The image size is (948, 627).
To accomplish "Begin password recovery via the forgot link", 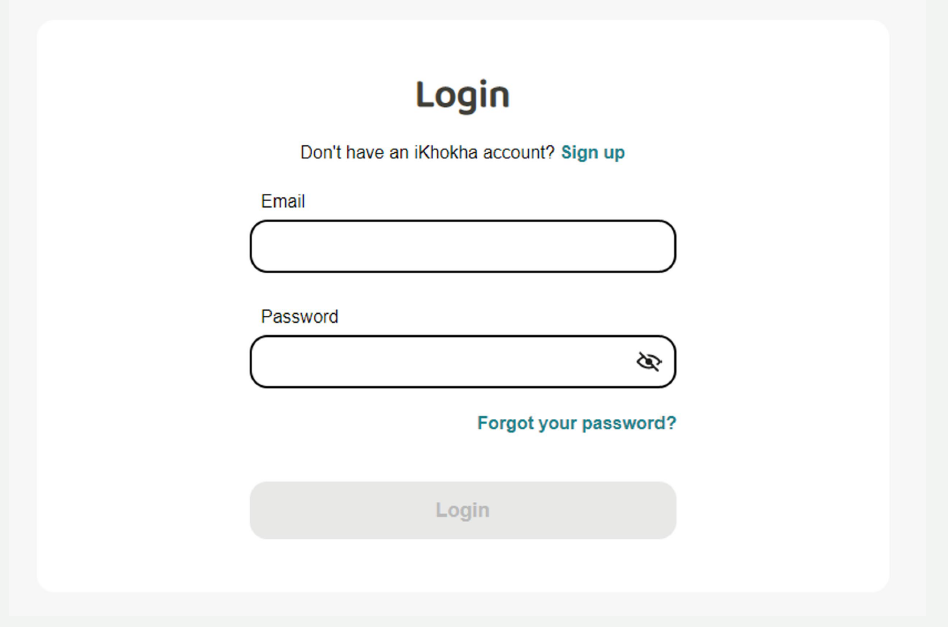I will click(x=576, y=423).
